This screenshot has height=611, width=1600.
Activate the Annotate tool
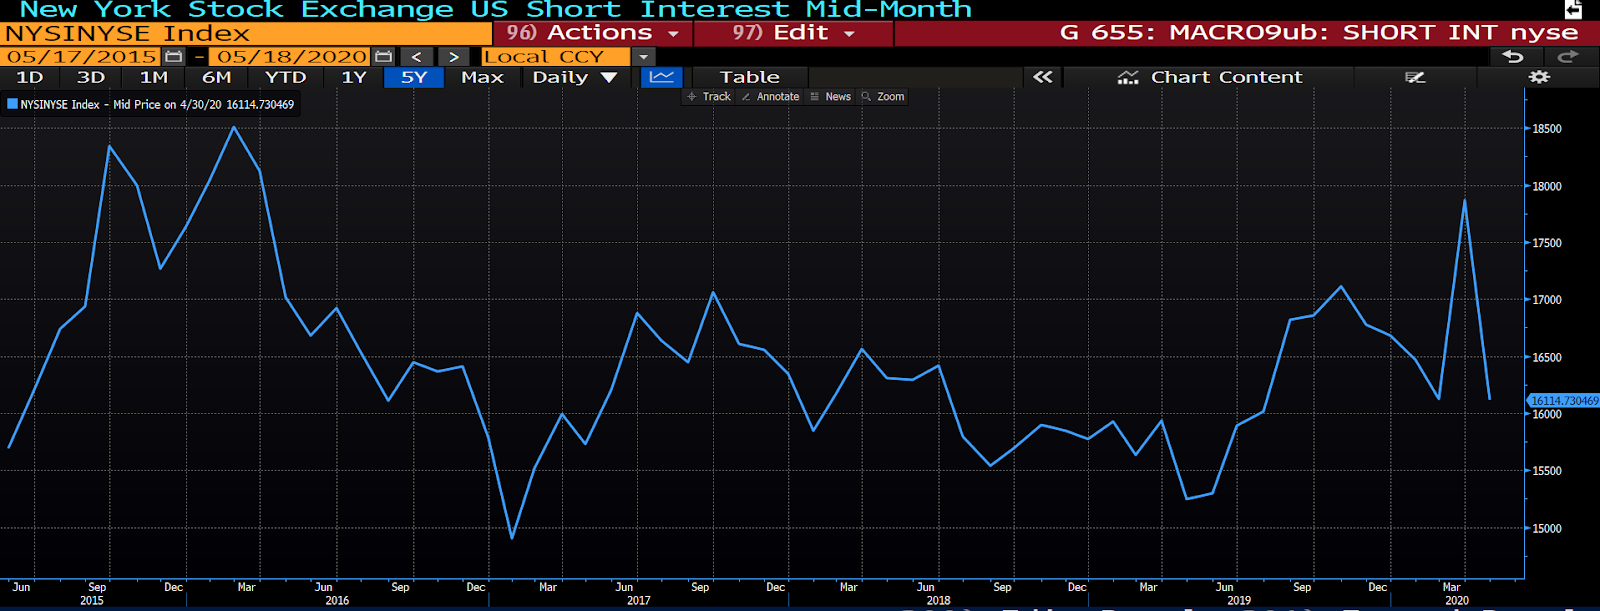(x=770, y=97)
